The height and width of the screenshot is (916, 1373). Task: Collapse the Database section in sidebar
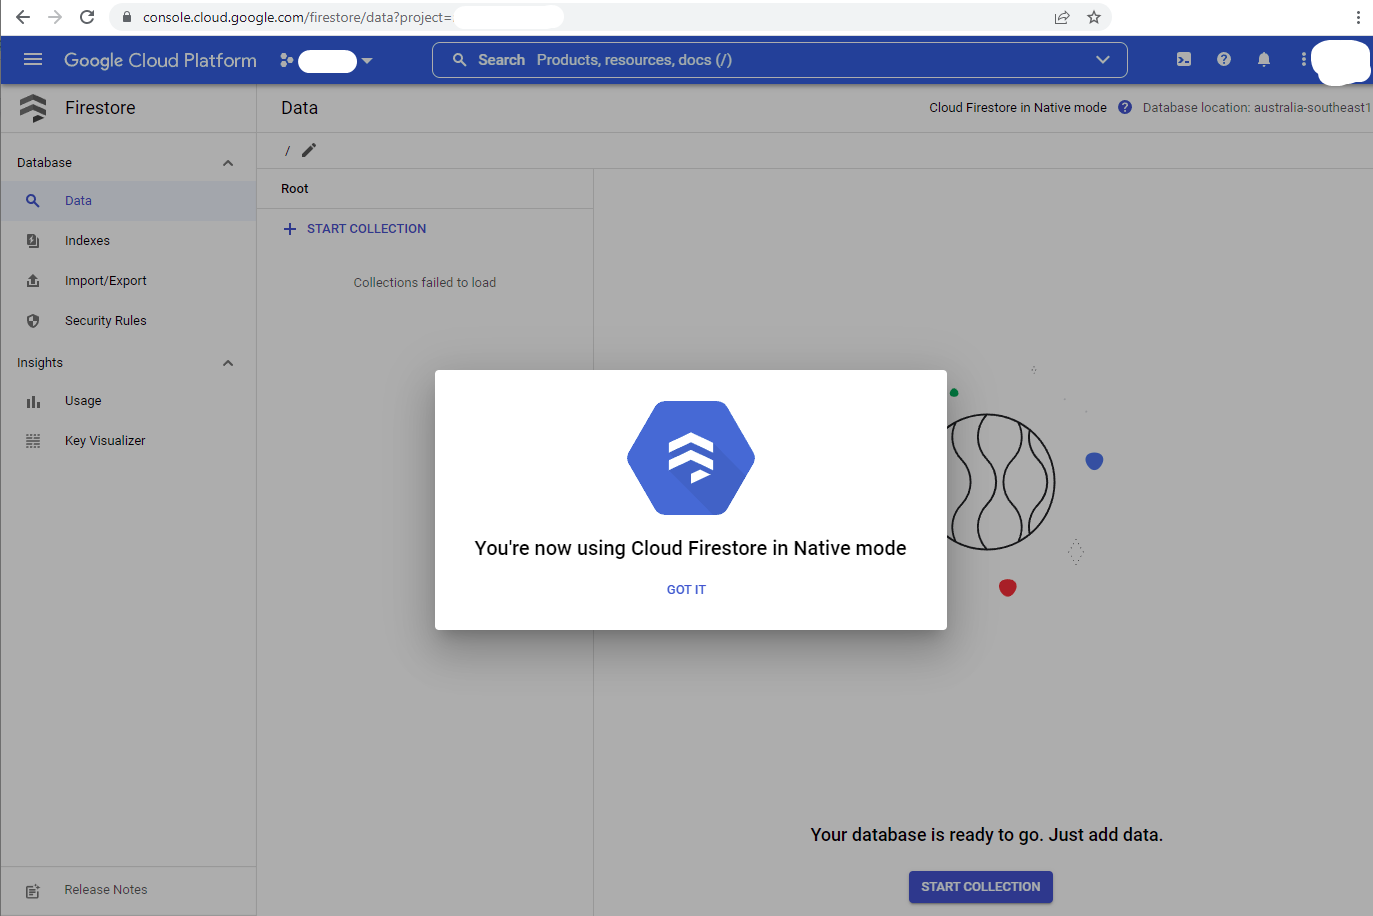(x=228, y=161)
